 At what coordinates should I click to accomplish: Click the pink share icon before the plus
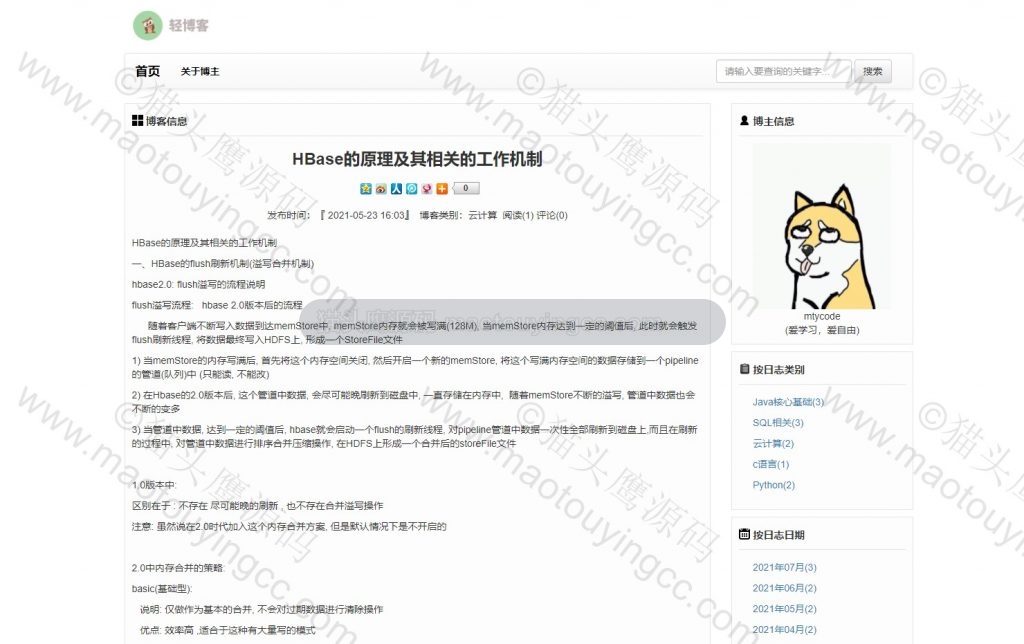426,189
